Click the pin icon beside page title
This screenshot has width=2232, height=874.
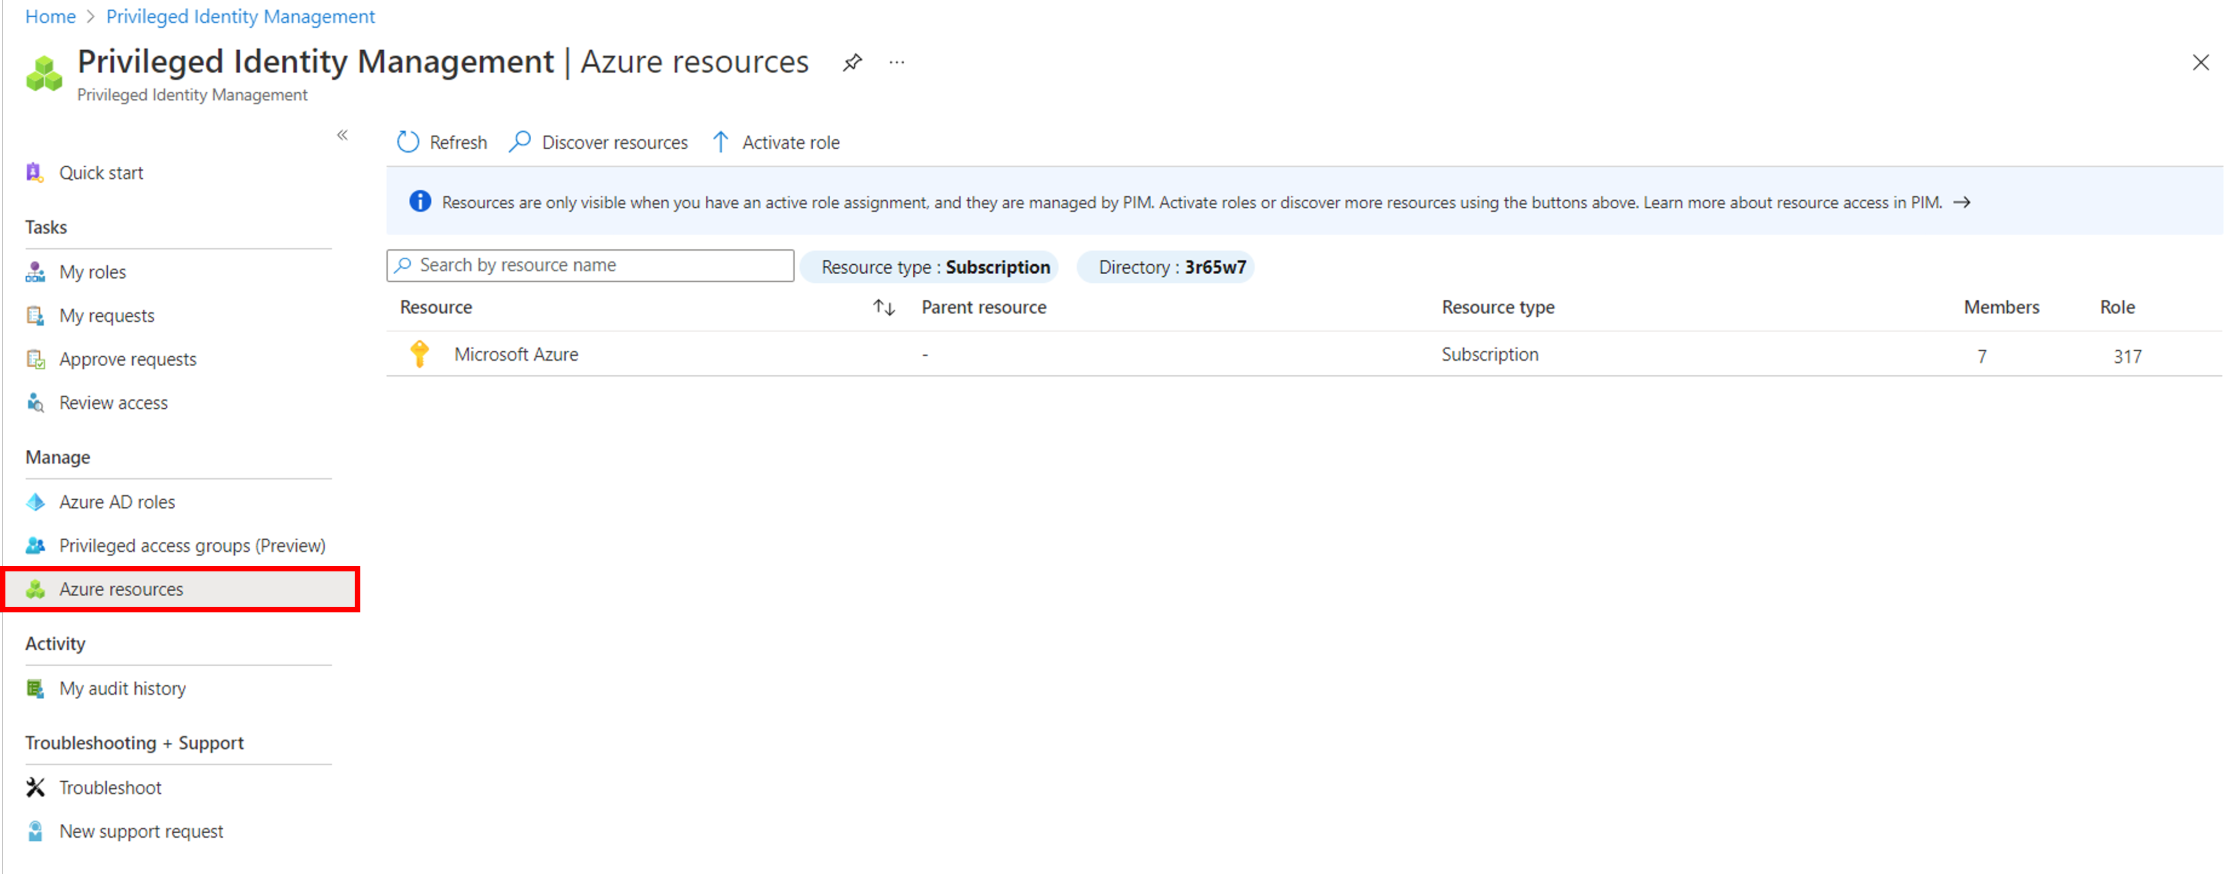[852, 63]
